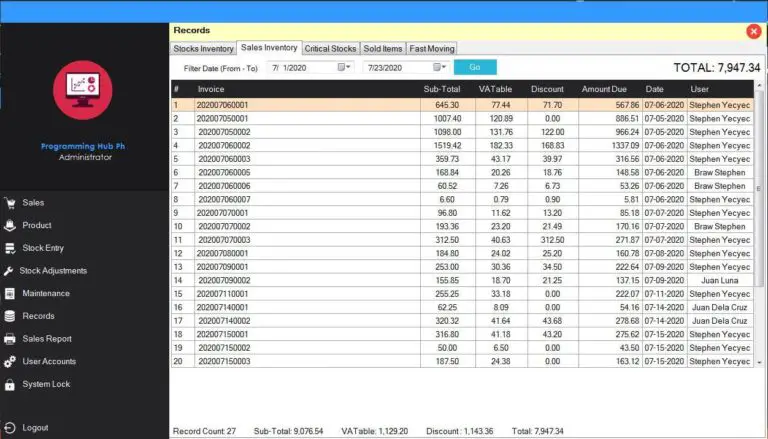The height and width of the screenshot is (439, 768).
Task: Click amount due 1337.09 cell
Action: click(610, 146)
